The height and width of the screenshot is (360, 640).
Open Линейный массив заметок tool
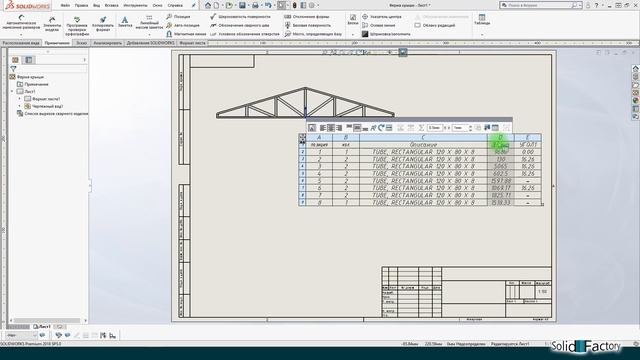click(x=149, y=23)
